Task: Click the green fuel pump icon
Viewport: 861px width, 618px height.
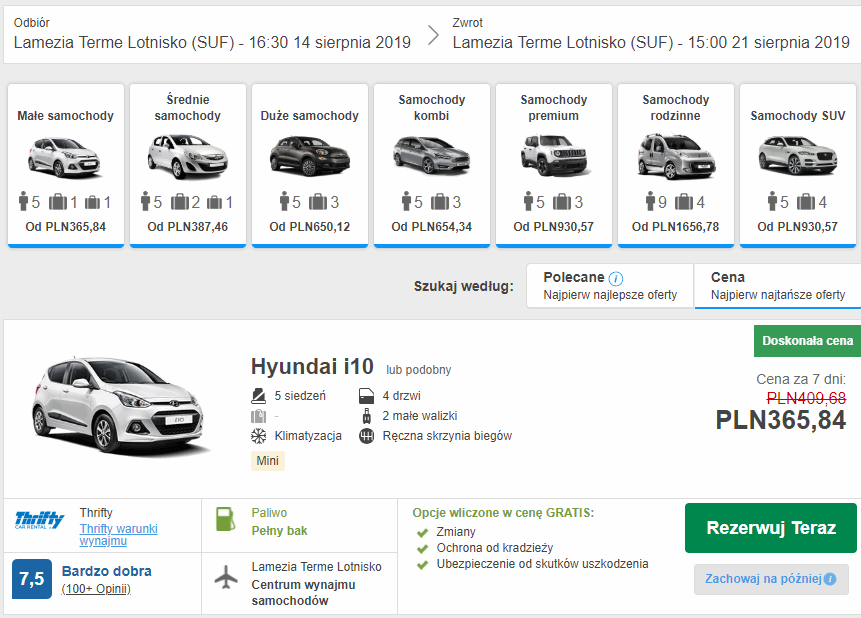Action: (x=226, y=520)
